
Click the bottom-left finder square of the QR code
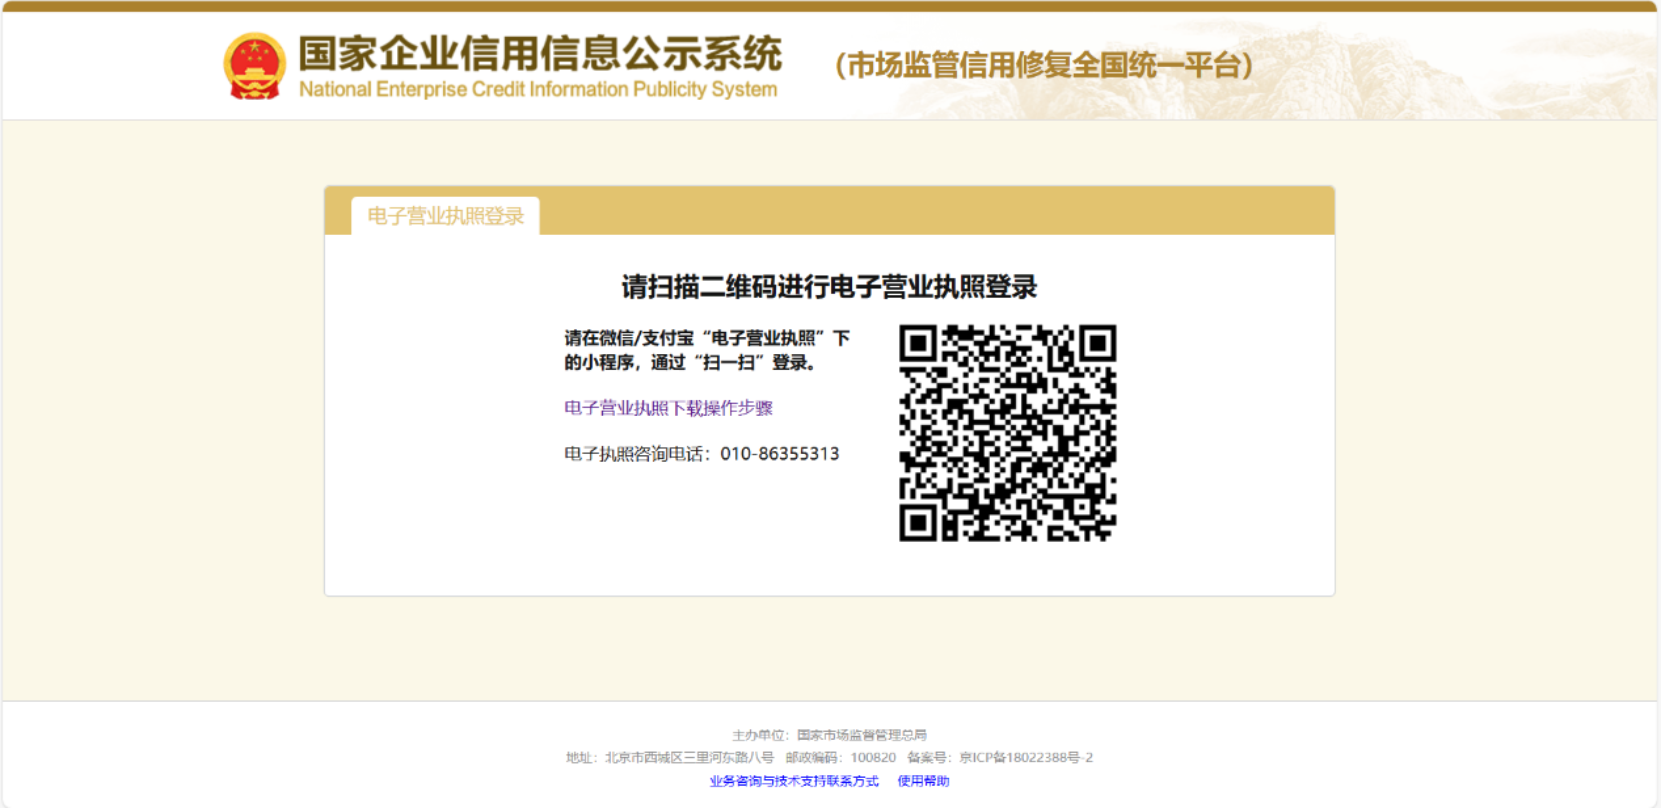918,522
